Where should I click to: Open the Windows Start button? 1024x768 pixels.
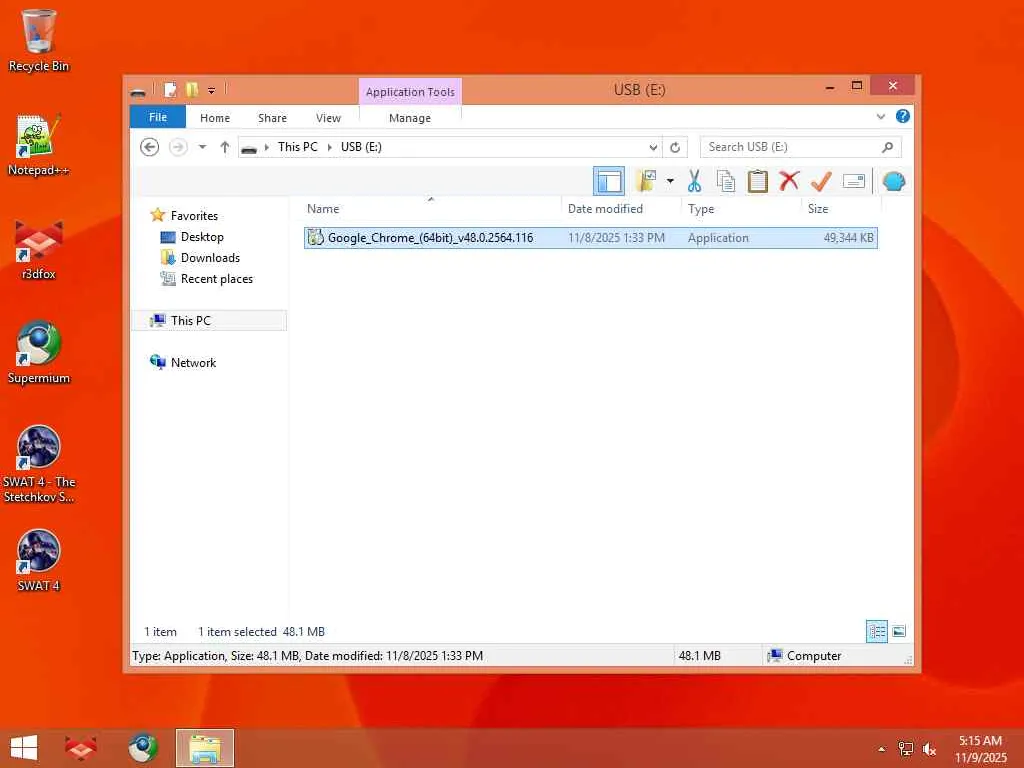[x=24, y=748]
